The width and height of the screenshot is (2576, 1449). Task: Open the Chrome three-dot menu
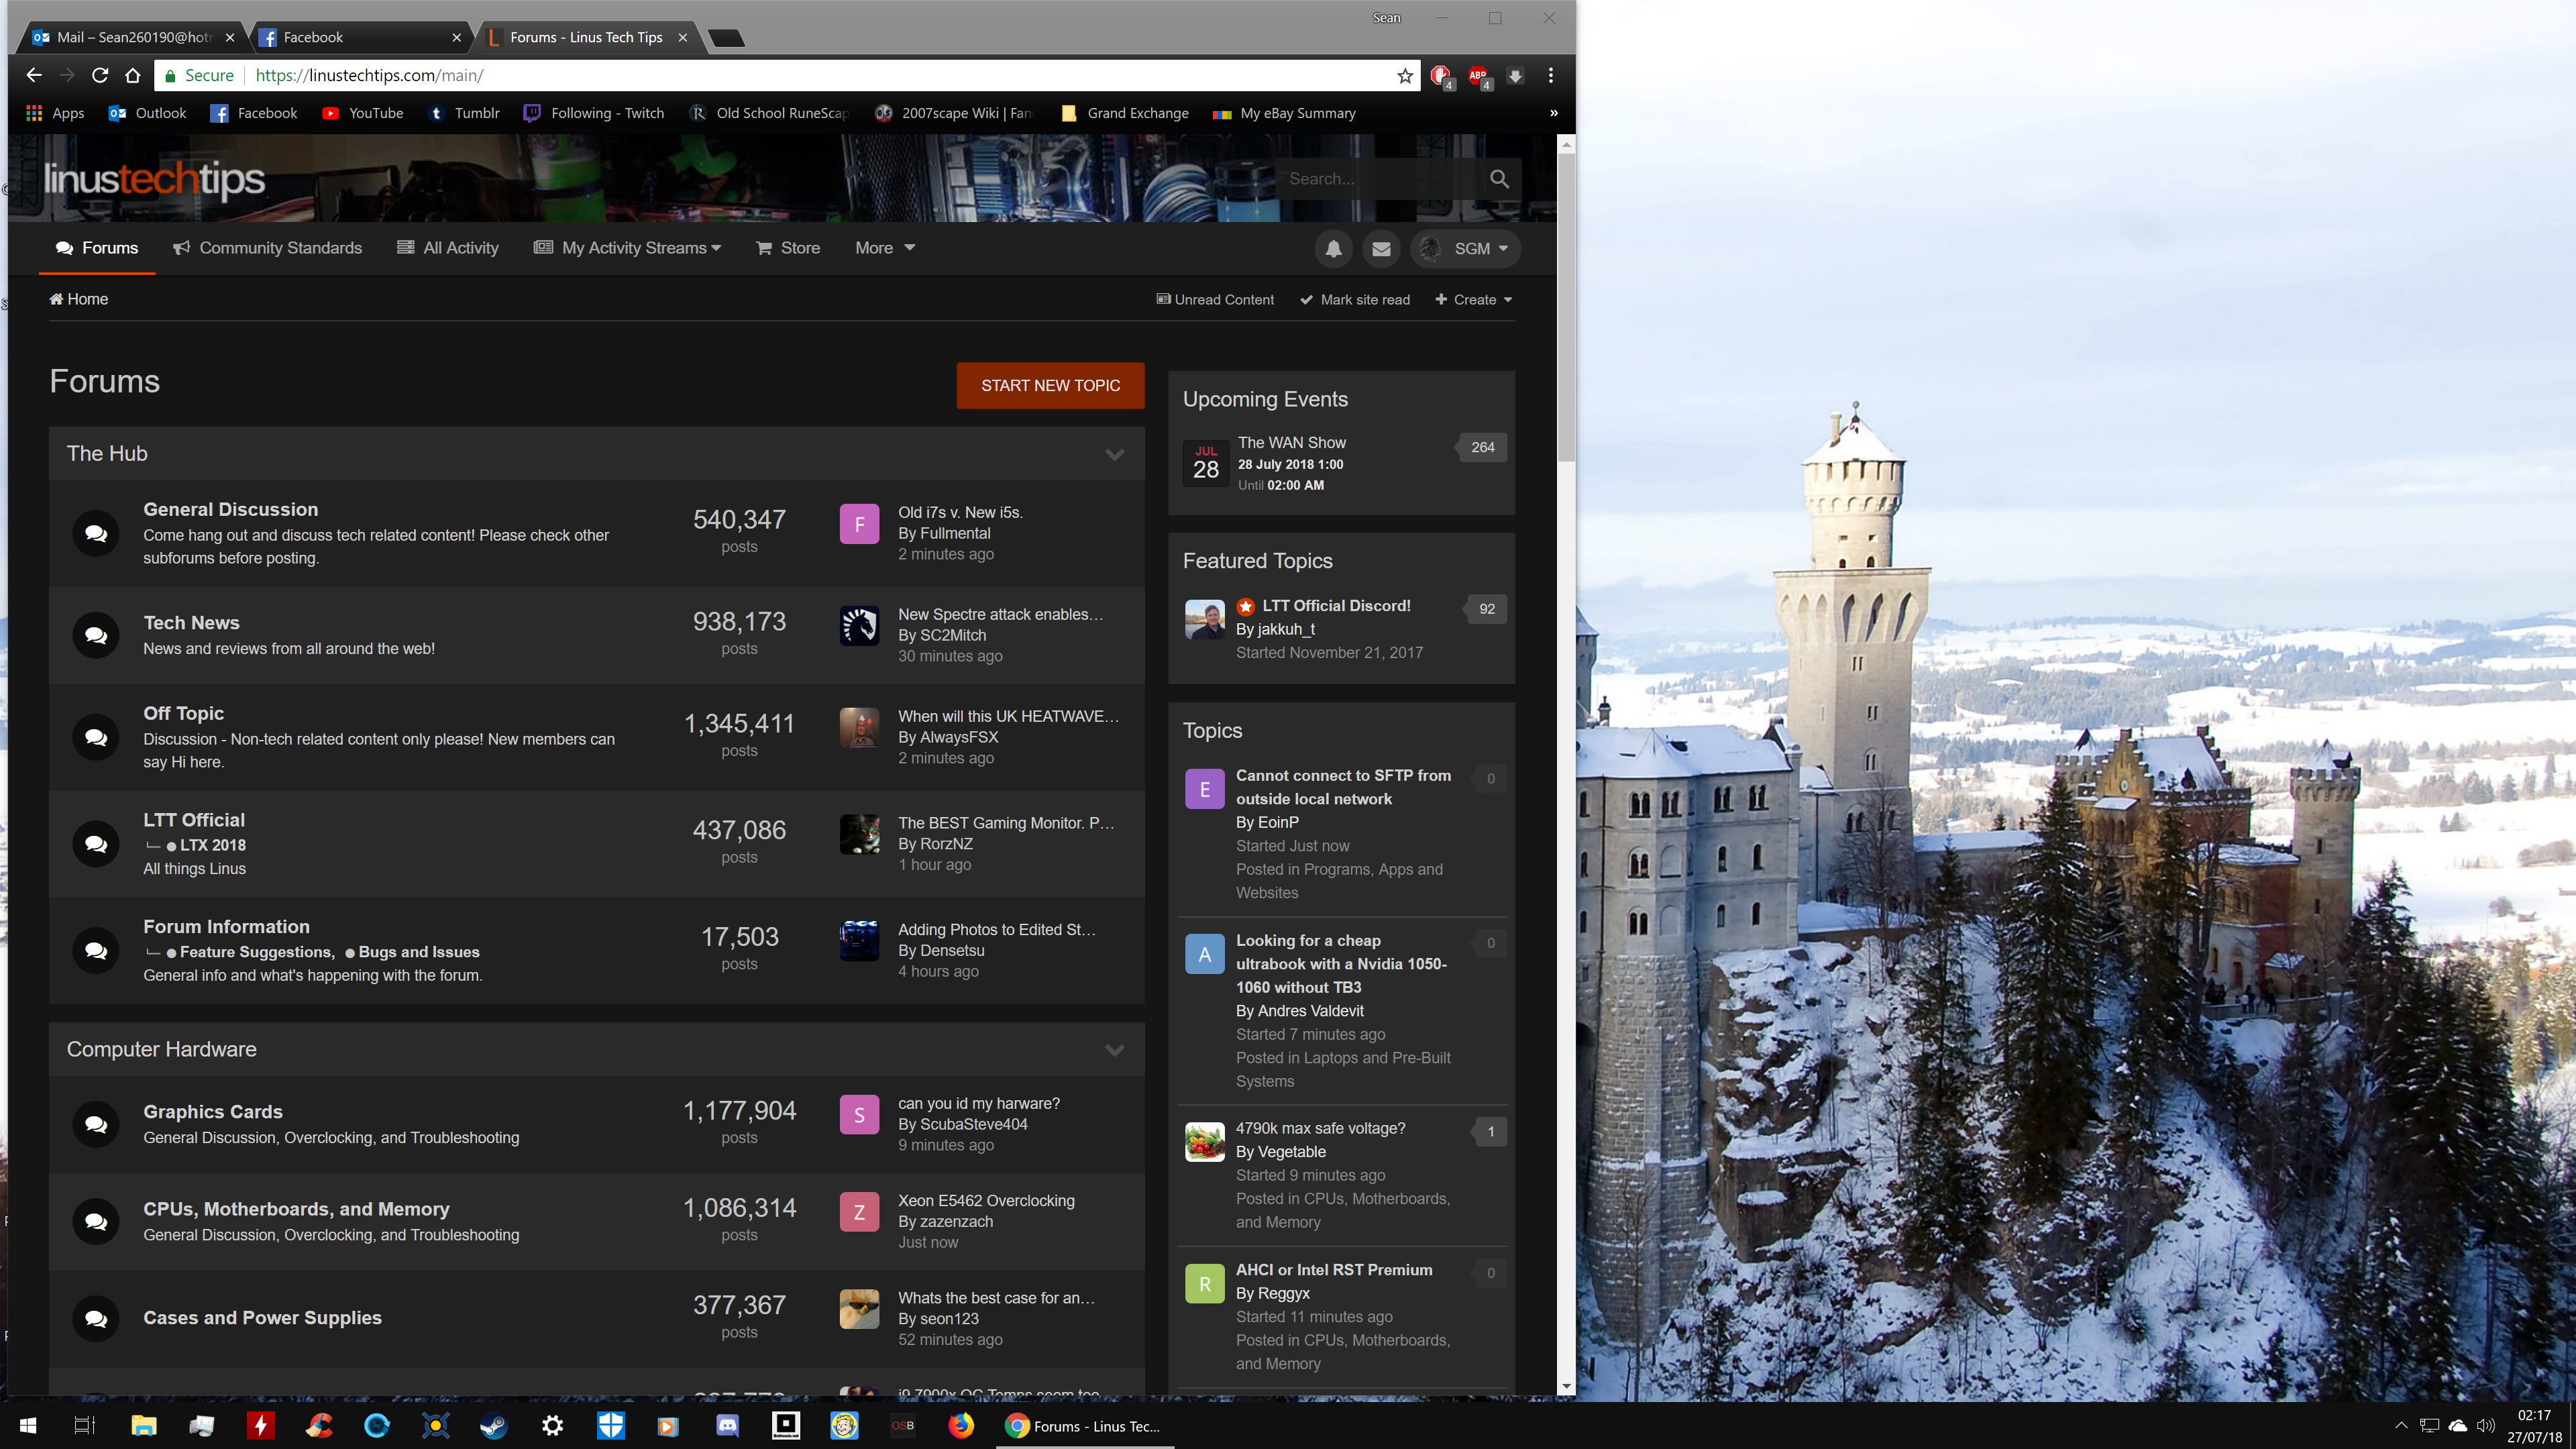1551,75
